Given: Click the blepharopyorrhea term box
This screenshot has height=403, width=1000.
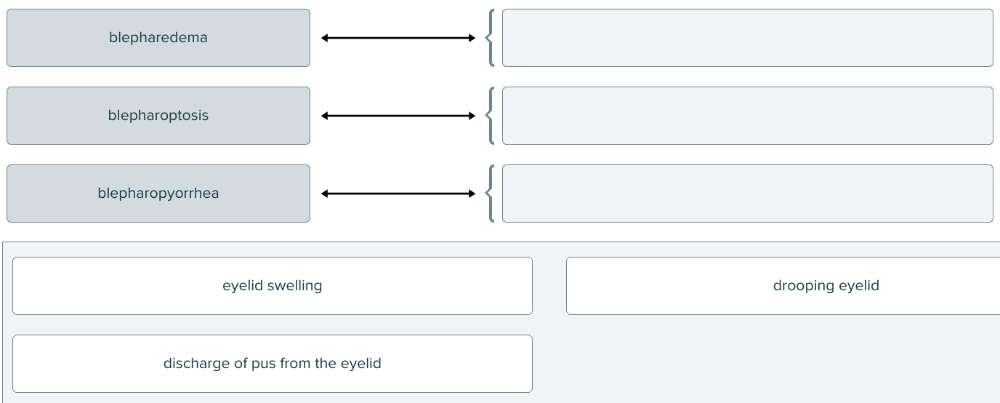Looking at the screenshot, I should point(158,193).
